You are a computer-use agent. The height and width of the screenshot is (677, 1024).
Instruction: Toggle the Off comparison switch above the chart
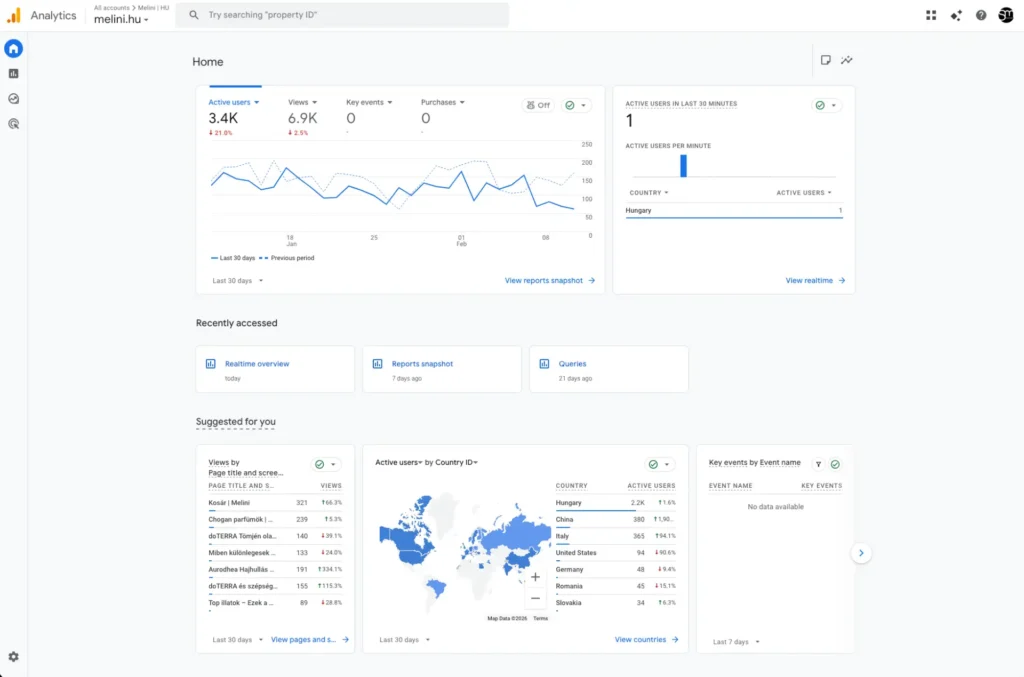[537, 104]
